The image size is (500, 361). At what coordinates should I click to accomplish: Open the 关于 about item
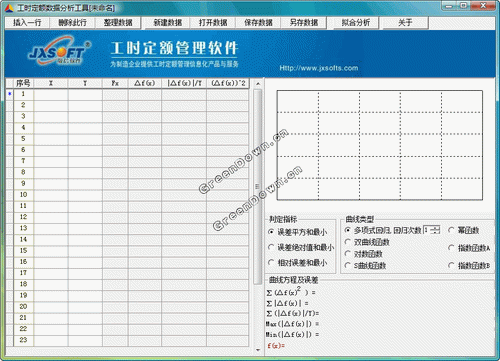coord(405,23)
